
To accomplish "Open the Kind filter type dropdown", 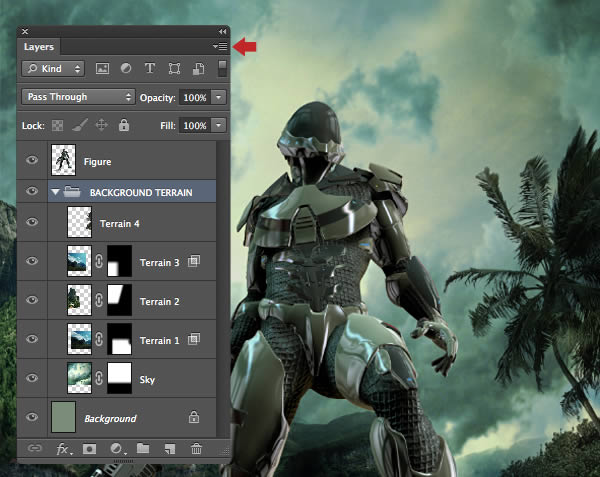I will tap(53, 68).
